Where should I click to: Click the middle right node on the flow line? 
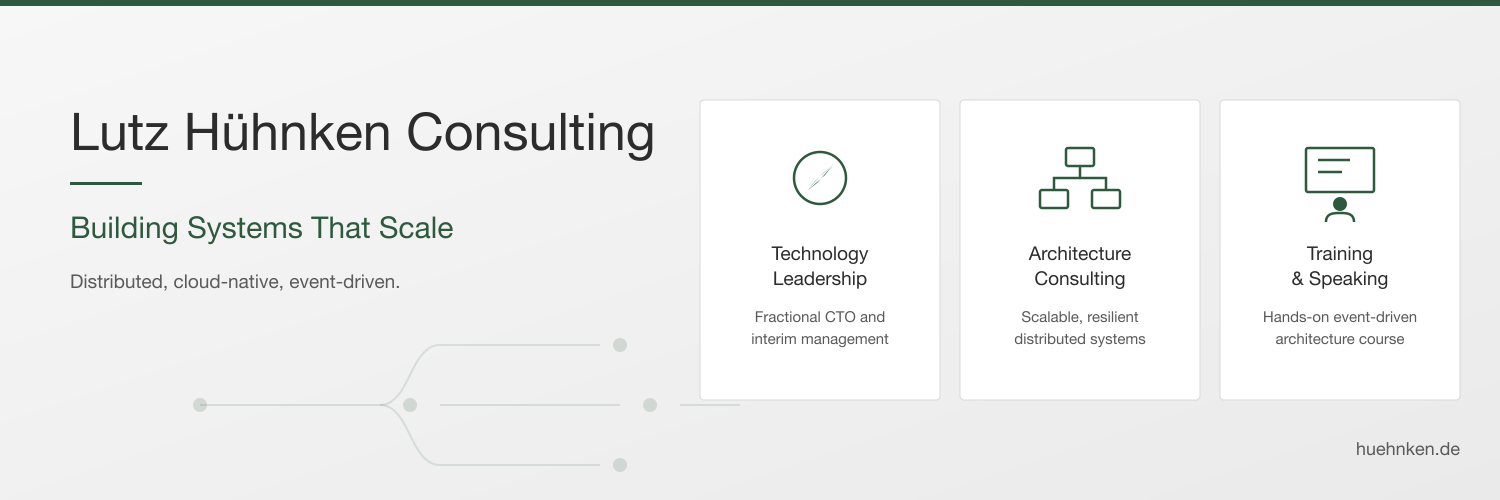(x=650, y=405)
